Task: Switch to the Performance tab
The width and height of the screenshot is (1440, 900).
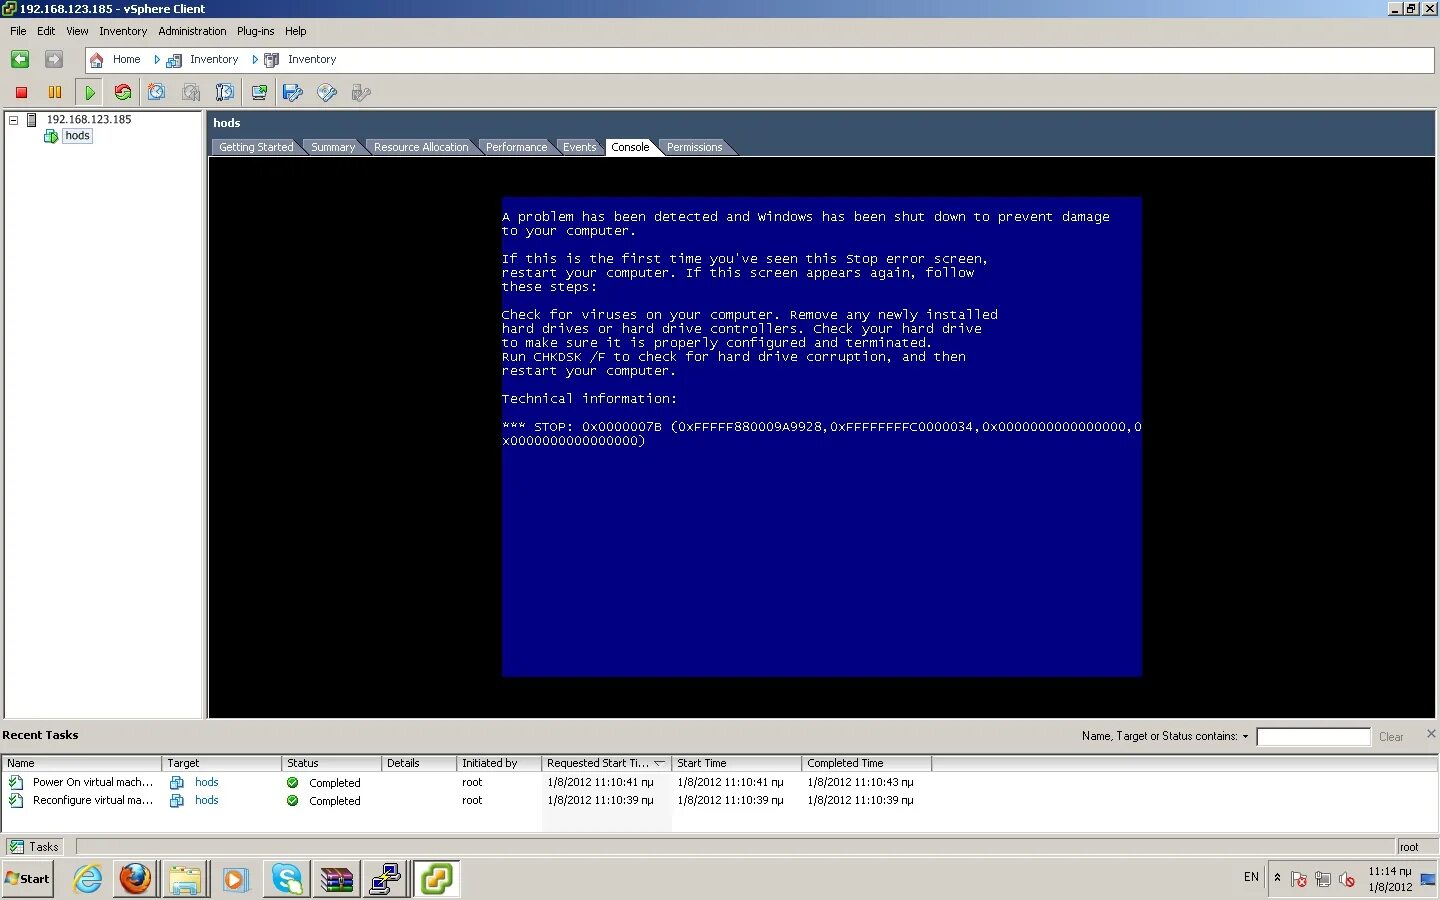Action: (x=516, y=147)
